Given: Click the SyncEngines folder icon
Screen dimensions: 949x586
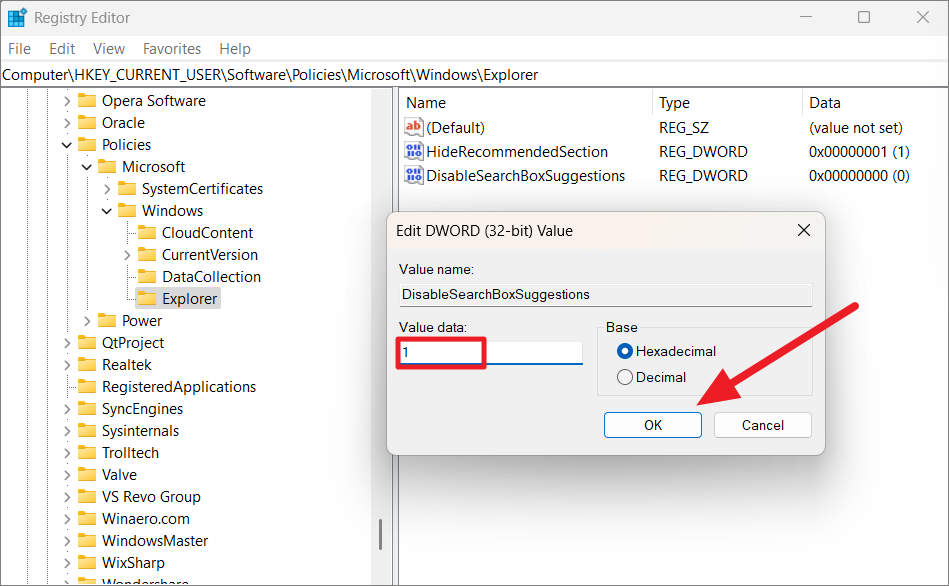Looking at the screenshot, I should coord(87,409).
